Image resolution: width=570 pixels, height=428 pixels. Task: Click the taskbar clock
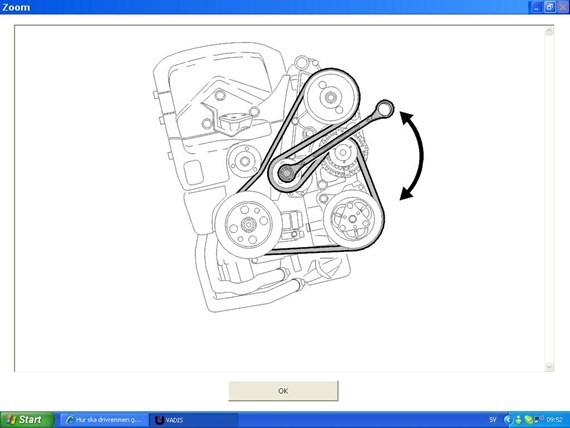click(x=555, y=420)
